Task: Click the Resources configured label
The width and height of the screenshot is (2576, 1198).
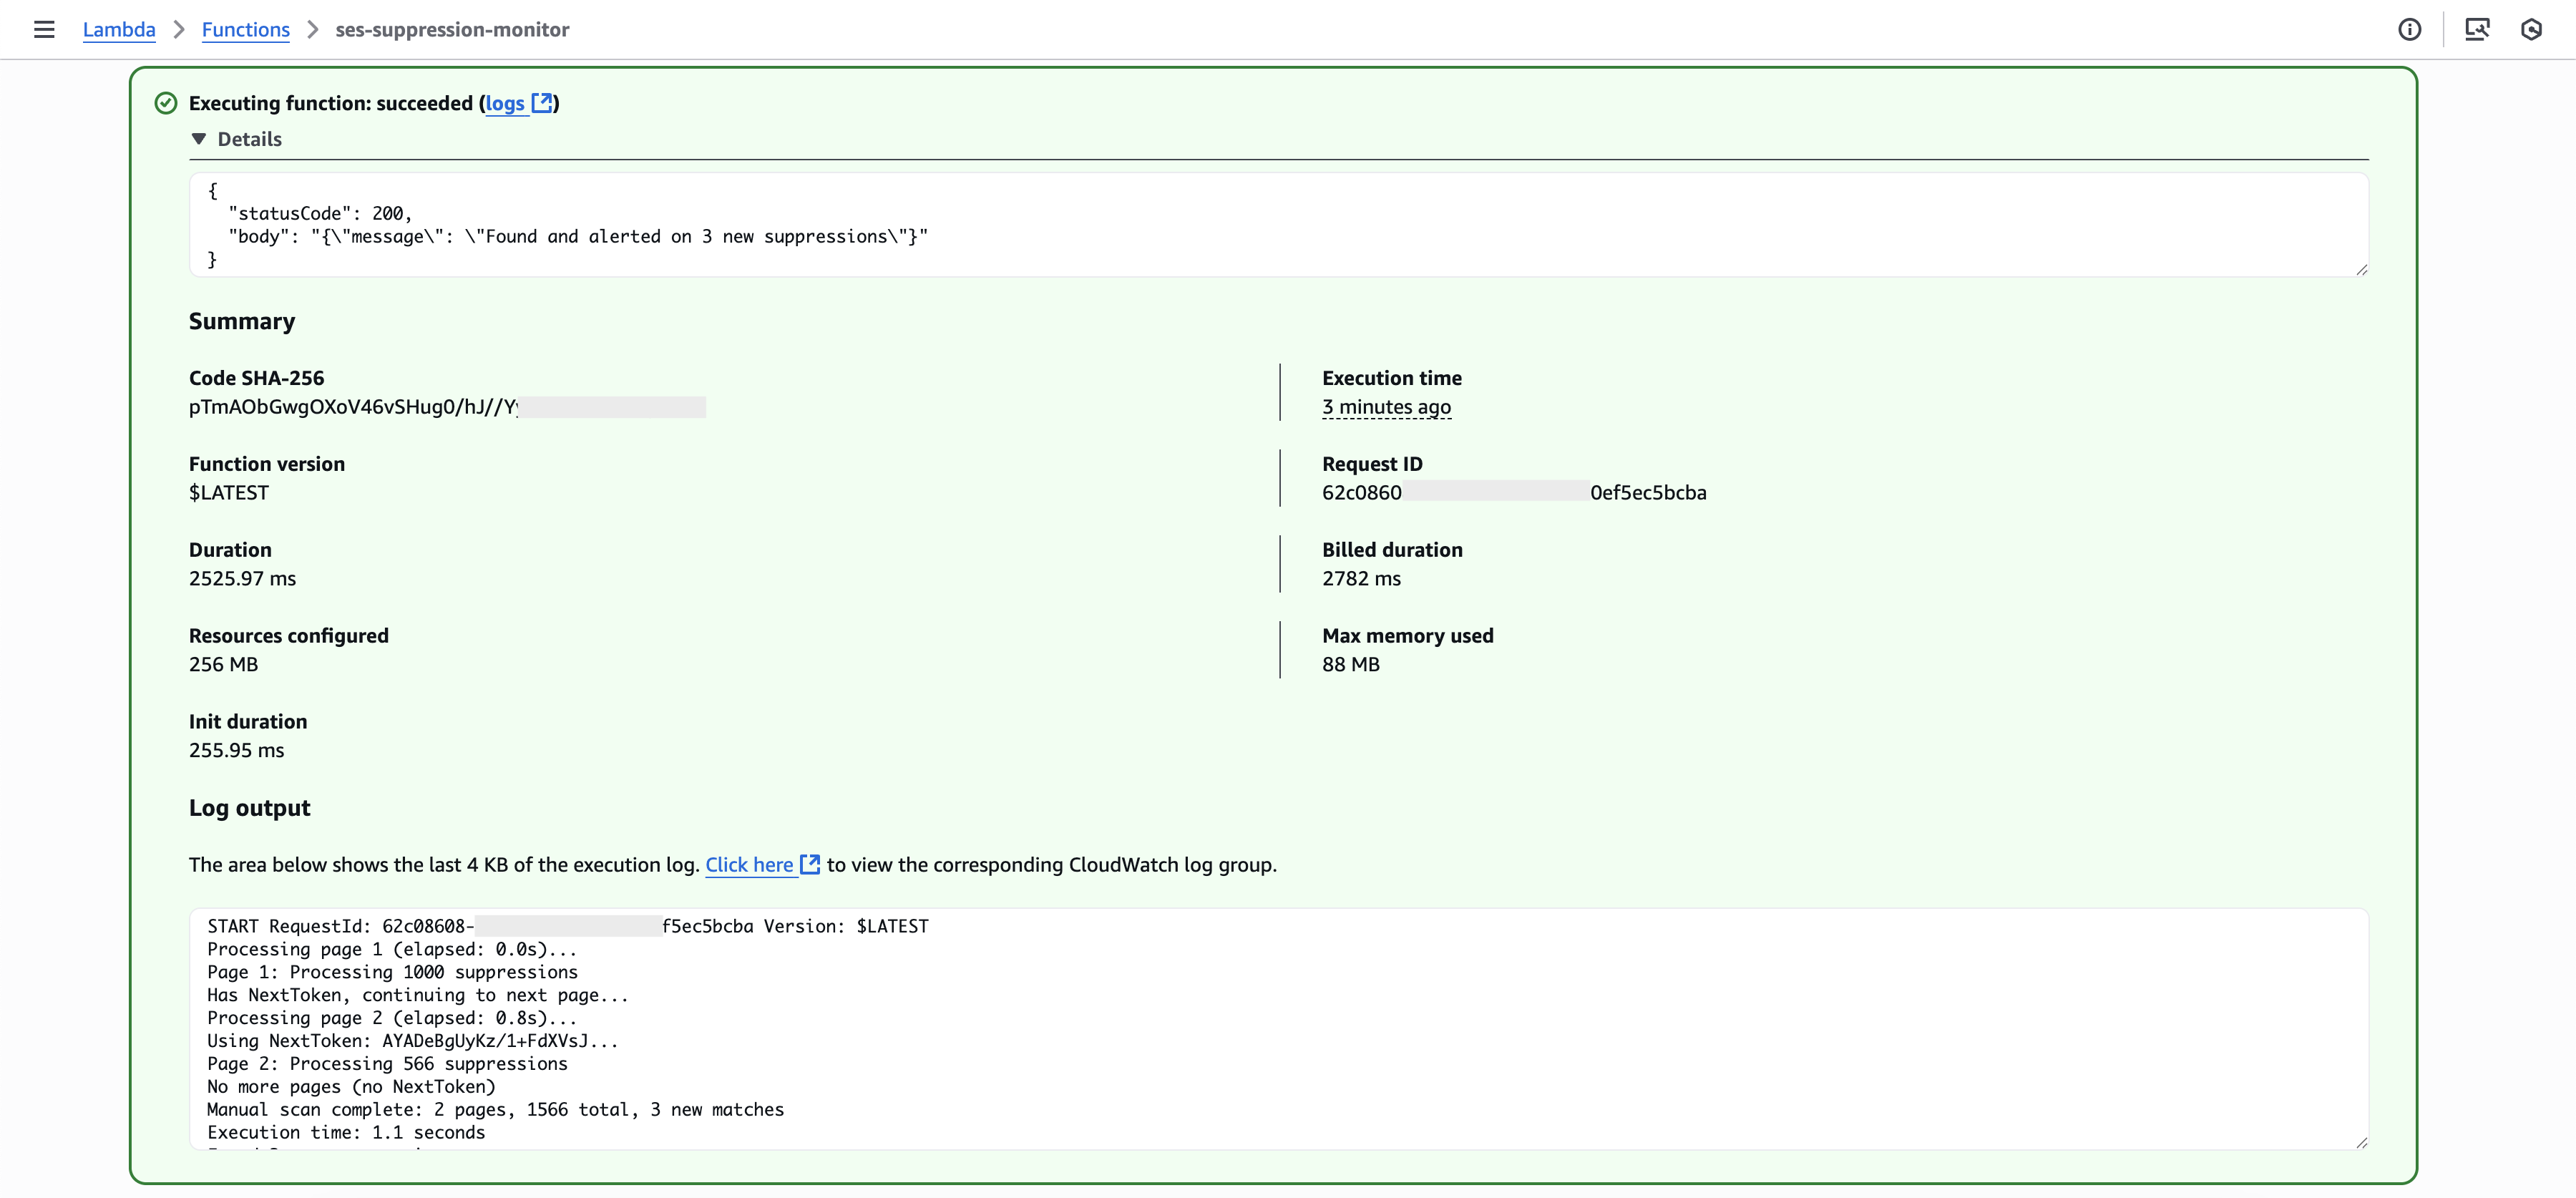Action: 289,636
